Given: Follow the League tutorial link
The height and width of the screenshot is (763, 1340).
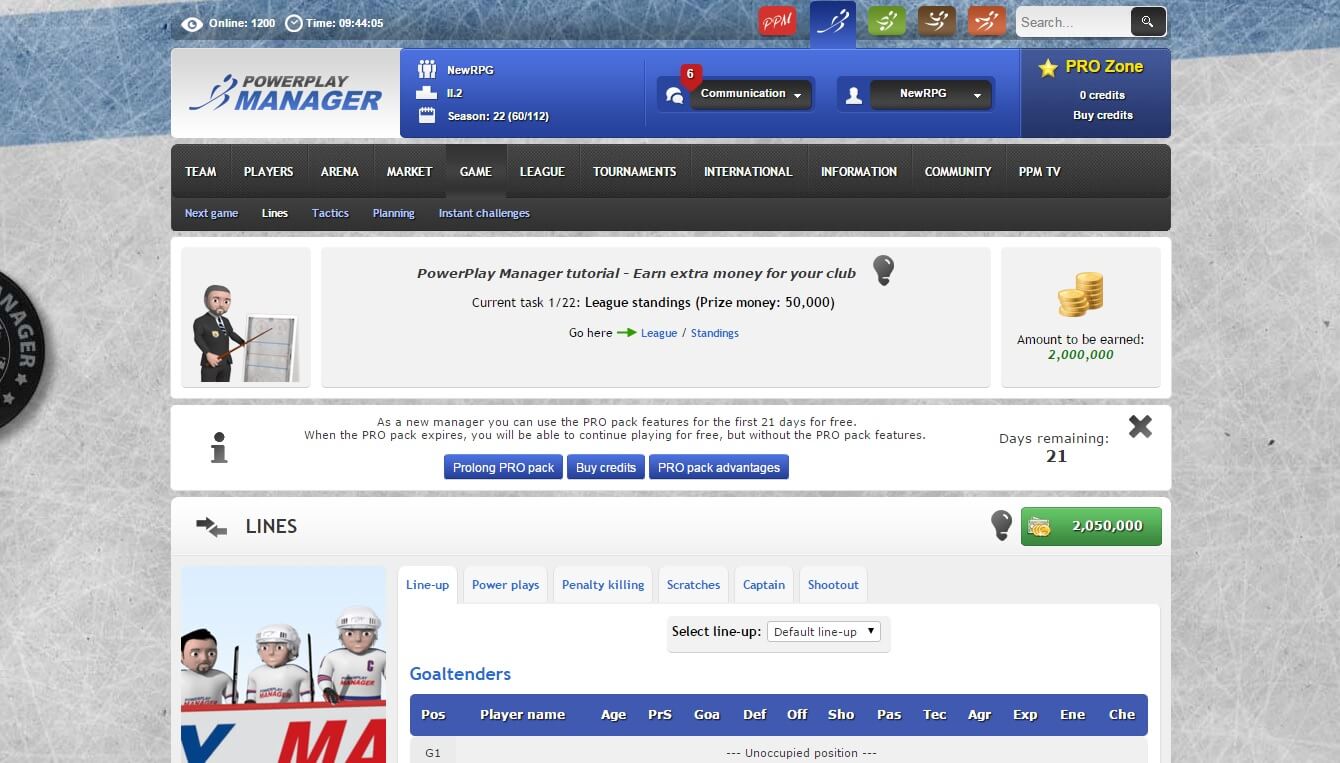Looking at the screenshot, I should (x=659, y=333).
